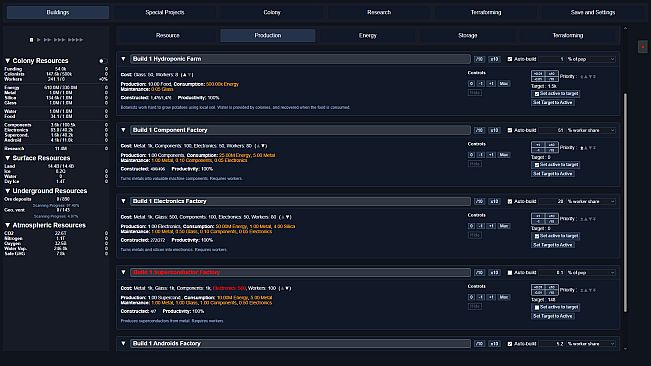
Task: Click +1 control for Superconductor Factory
Action: [x=491, y=297]
